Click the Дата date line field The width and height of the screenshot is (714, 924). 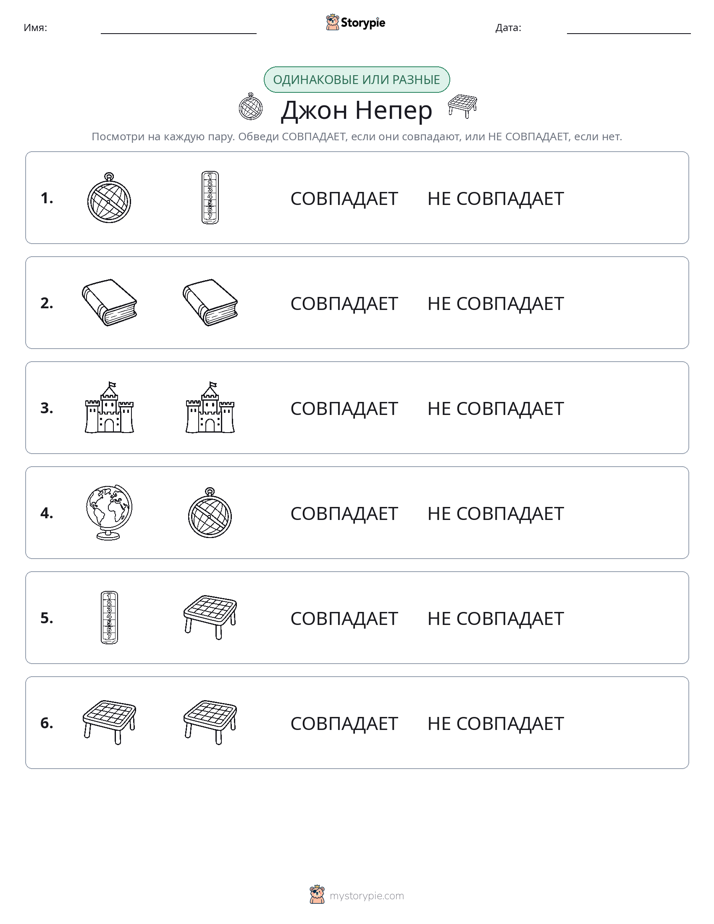coord(629,28)
